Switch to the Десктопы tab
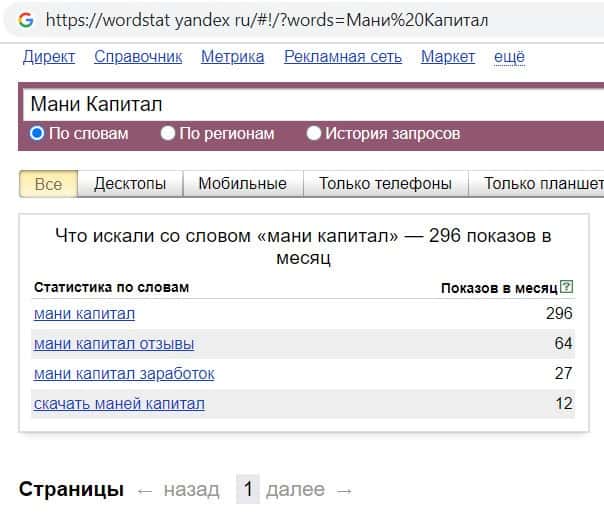604x523 pixels. [x=130, y=184]
